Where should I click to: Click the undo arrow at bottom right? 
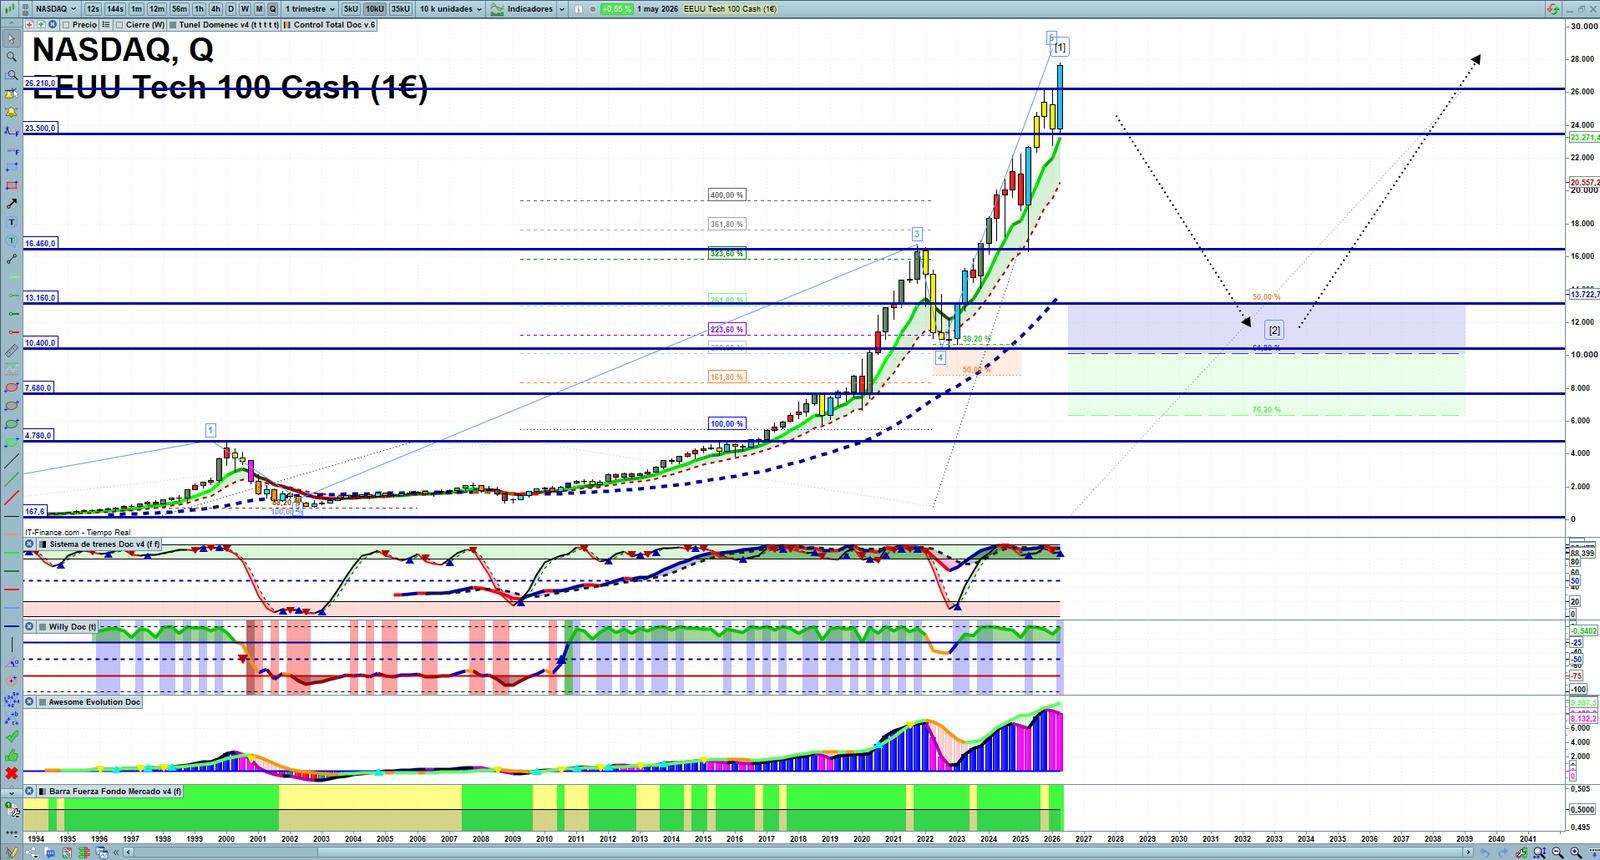point(1485,853)
